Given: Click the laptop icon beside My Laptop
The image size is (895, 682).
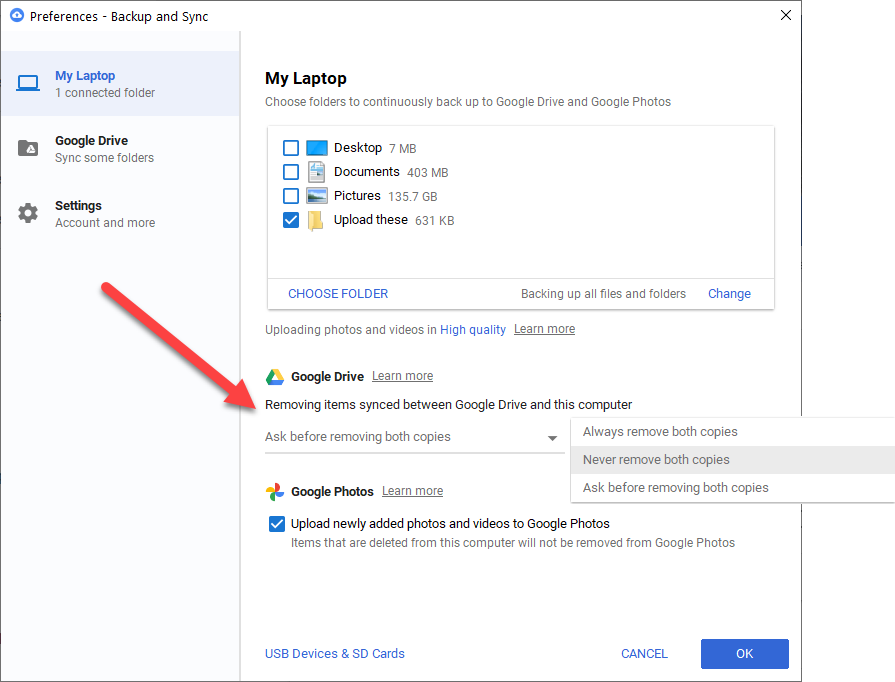Looking at the screenshot, I should [x=28, y=83].
